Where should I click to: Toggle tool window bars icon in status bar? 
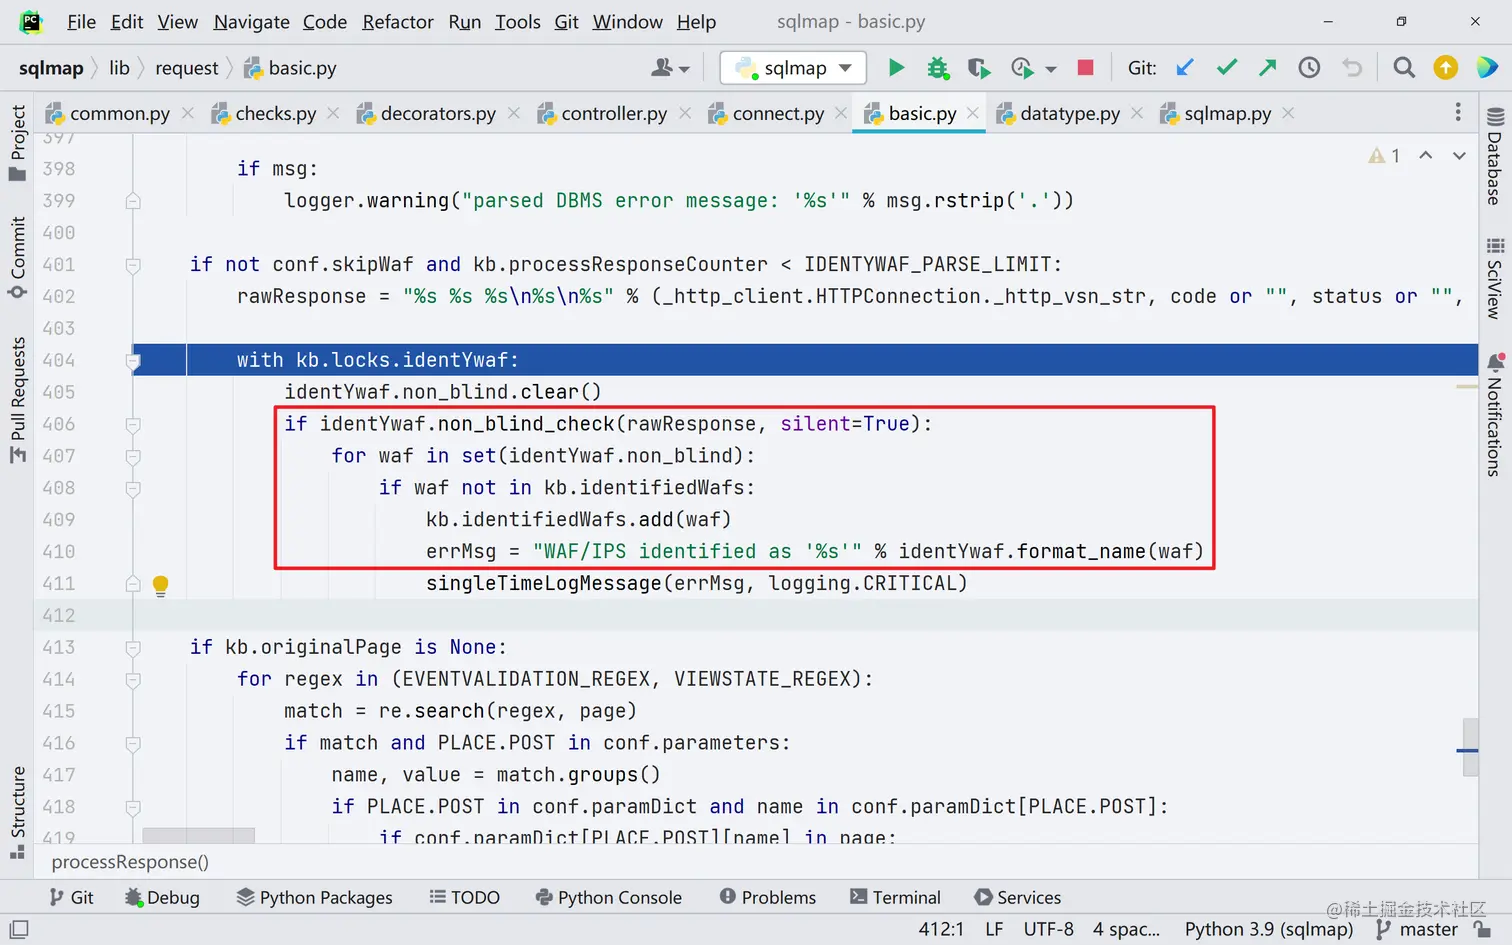pos(19,929)
